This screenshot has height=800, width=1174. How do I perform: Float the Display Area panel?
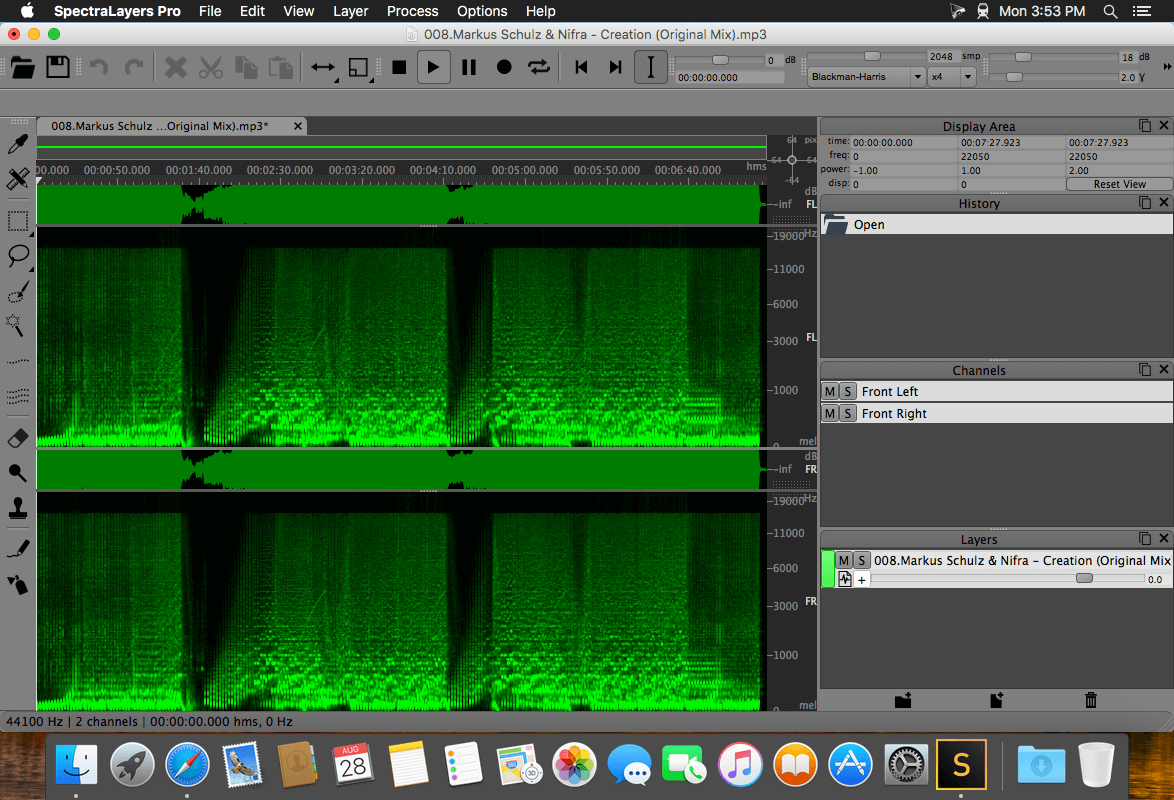(1145, 125)
